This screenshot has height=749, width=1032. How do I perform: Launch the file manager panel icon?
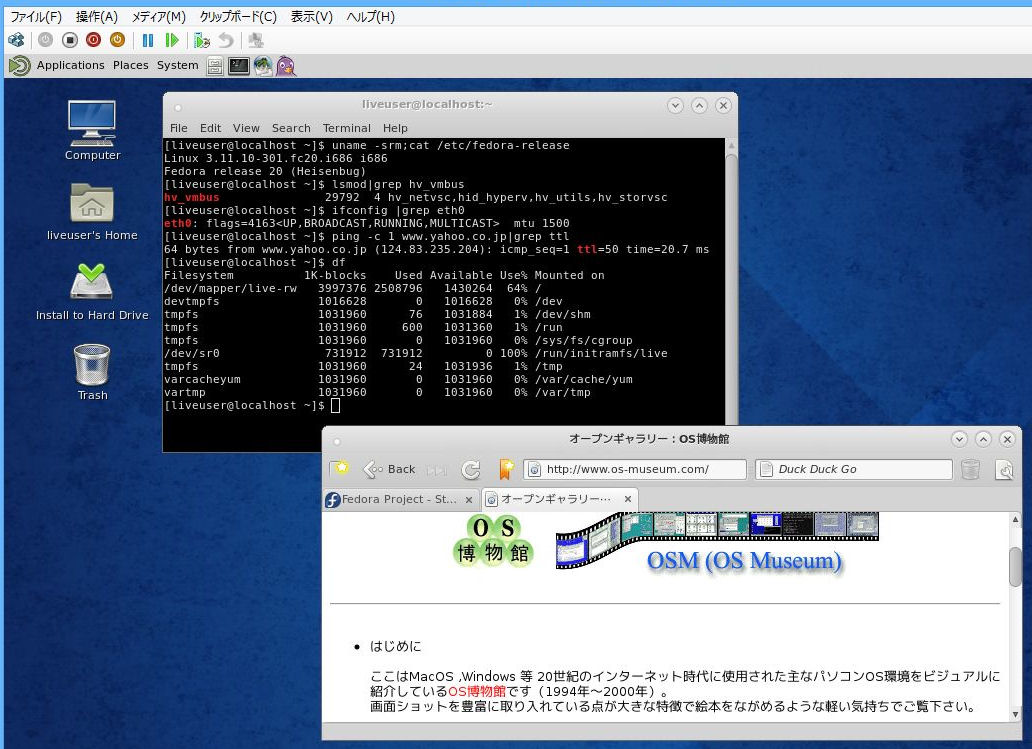(215, 66)
